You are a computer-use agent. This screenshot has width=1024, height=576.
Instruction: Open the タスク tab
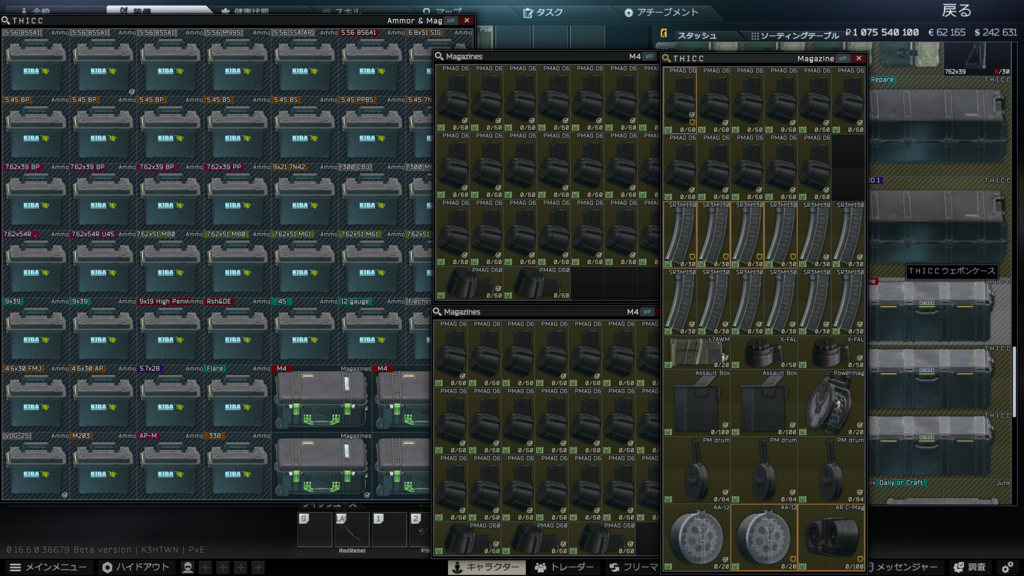[x=546, y=12]
